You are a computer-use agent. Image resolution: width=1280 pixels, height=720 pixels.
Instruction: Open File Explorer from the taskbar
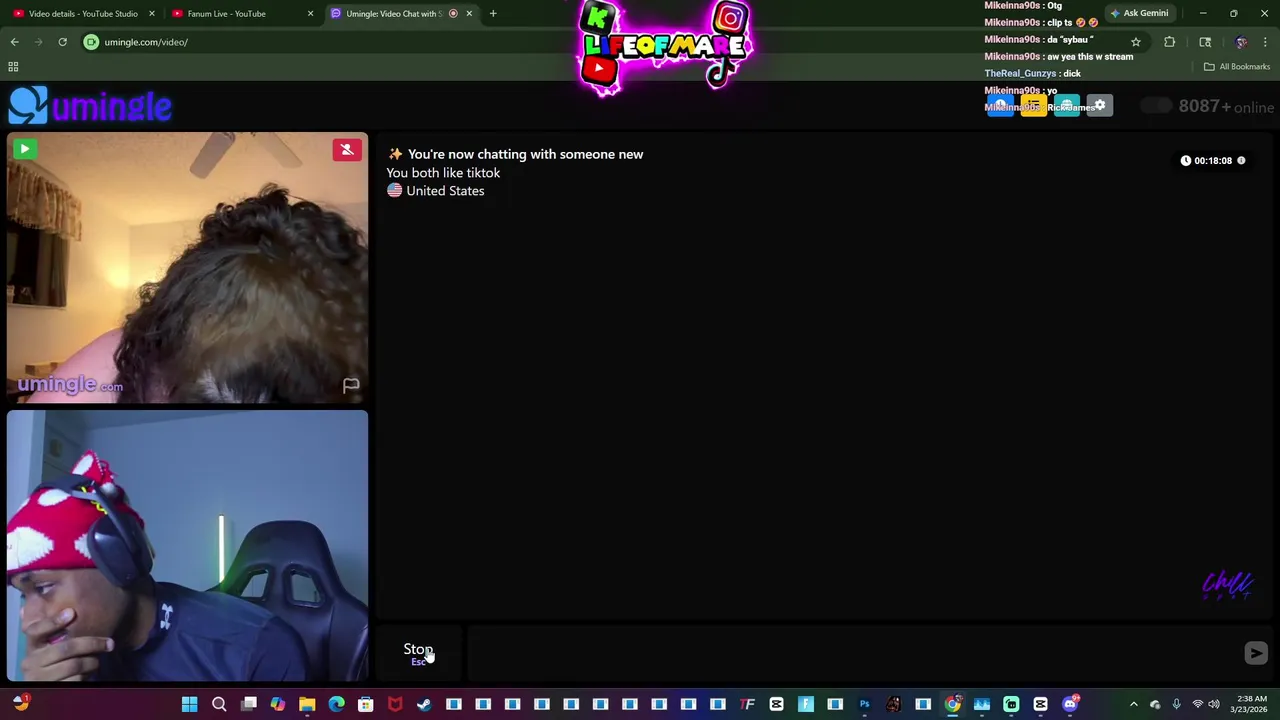pyautogui.click(x=307, y=705)
